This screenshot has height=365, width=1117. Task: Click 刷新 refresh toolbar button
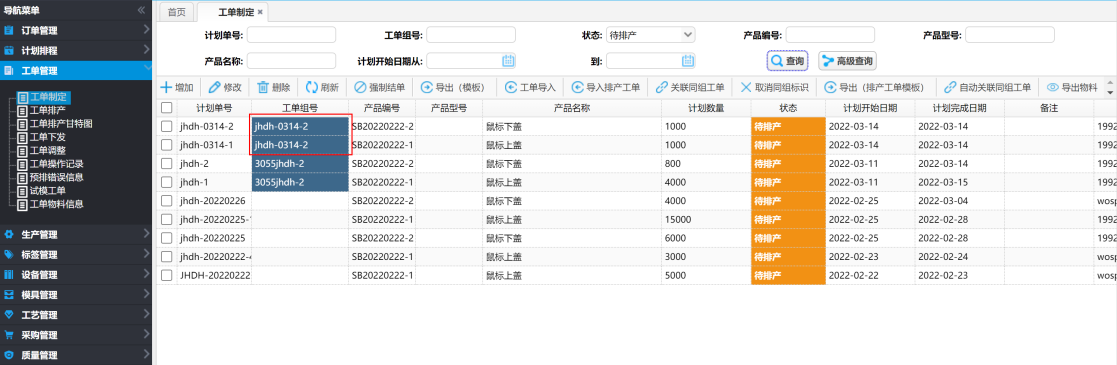click(x=322, y=88)
